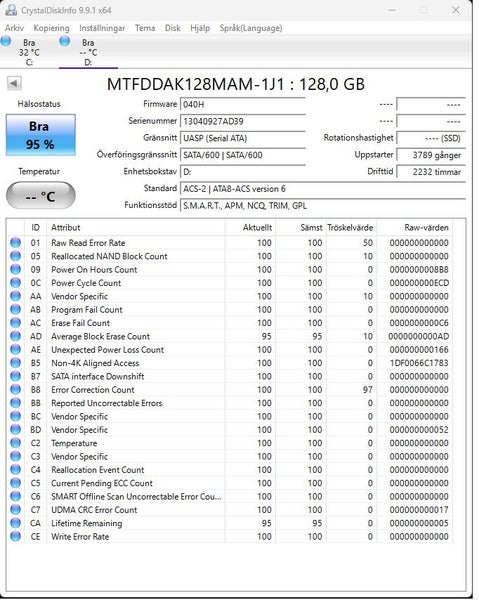Click status orb for Reallocation Event Count

pos(15,470)
